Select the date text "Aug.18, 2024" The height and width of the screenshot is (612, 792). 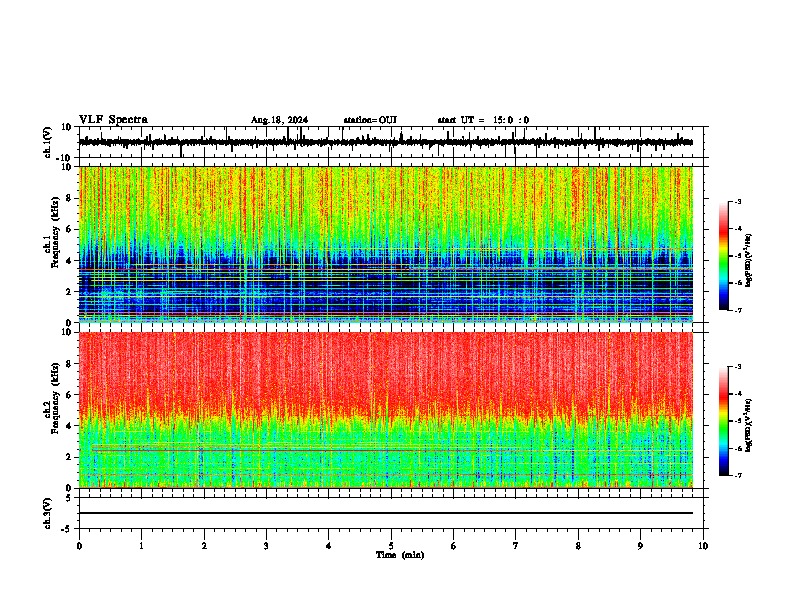coord(279,120)
